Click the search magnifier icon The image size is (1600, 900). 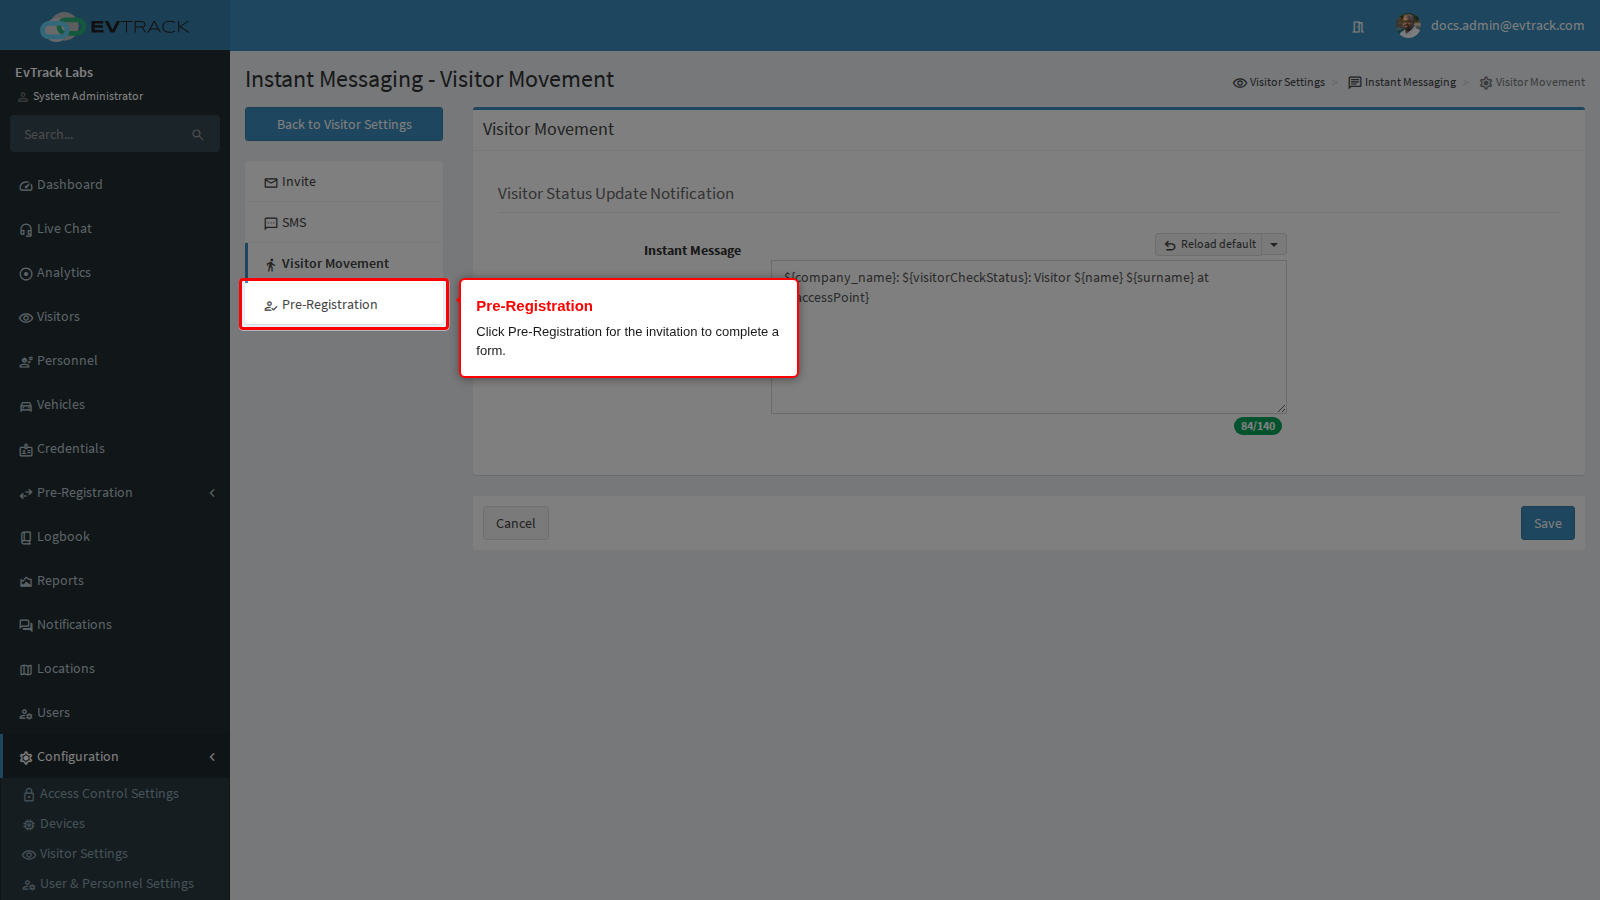click(x=198, y=135)
